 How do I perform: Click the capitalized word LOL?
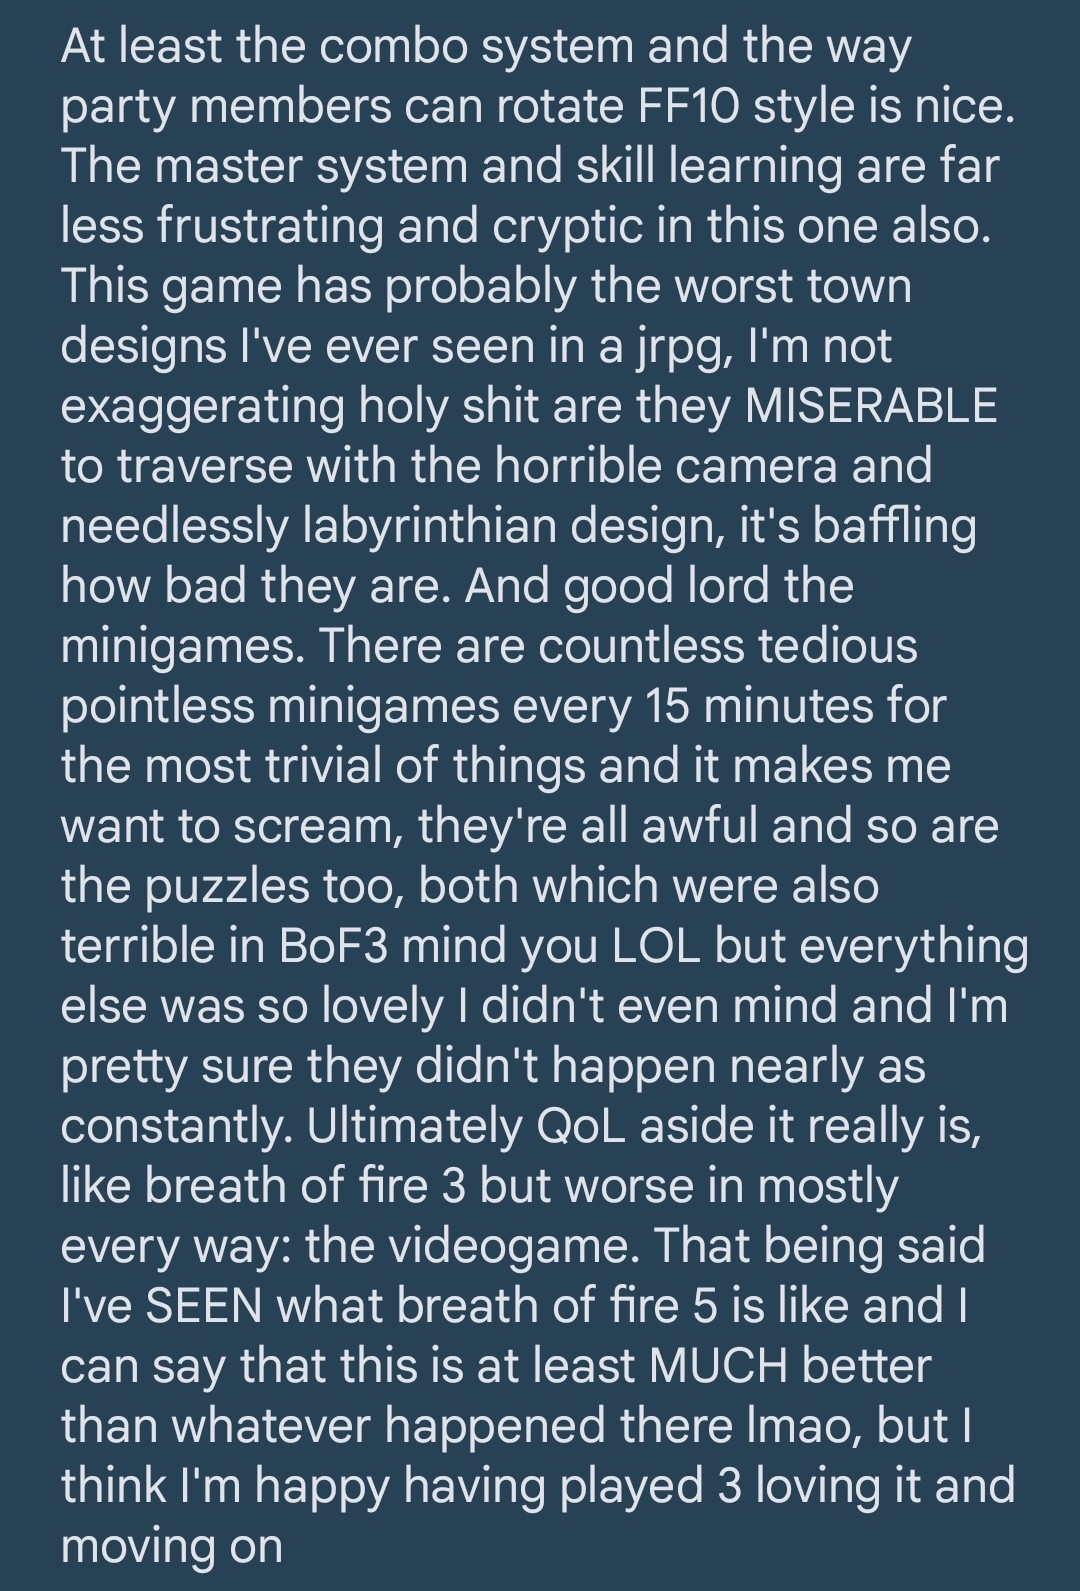pyautogui.click(x=655, y=946)
